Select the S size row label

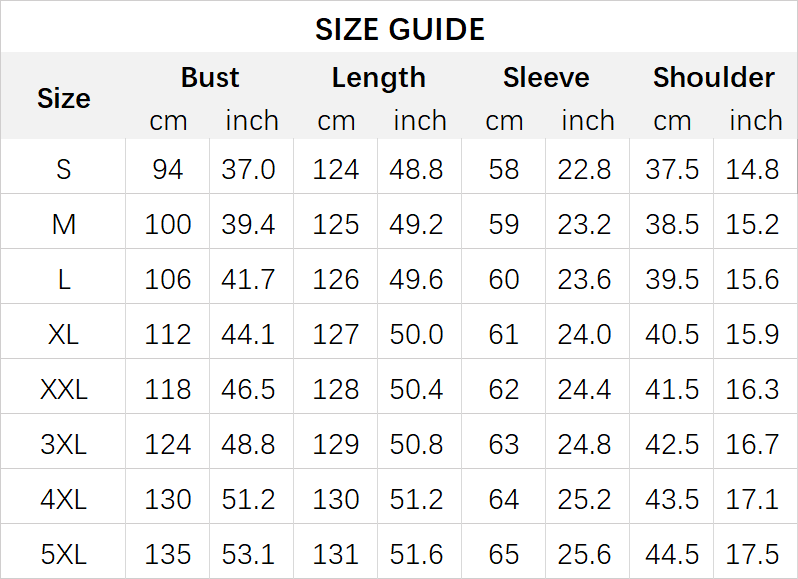(63, 169)
